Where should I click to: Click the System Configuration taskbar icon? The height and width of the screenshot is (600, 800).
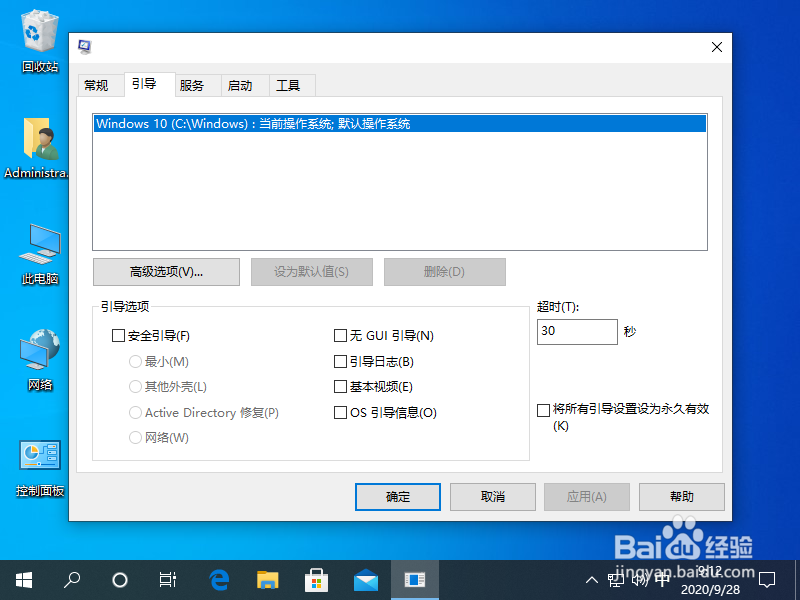[x=415, y=580]
